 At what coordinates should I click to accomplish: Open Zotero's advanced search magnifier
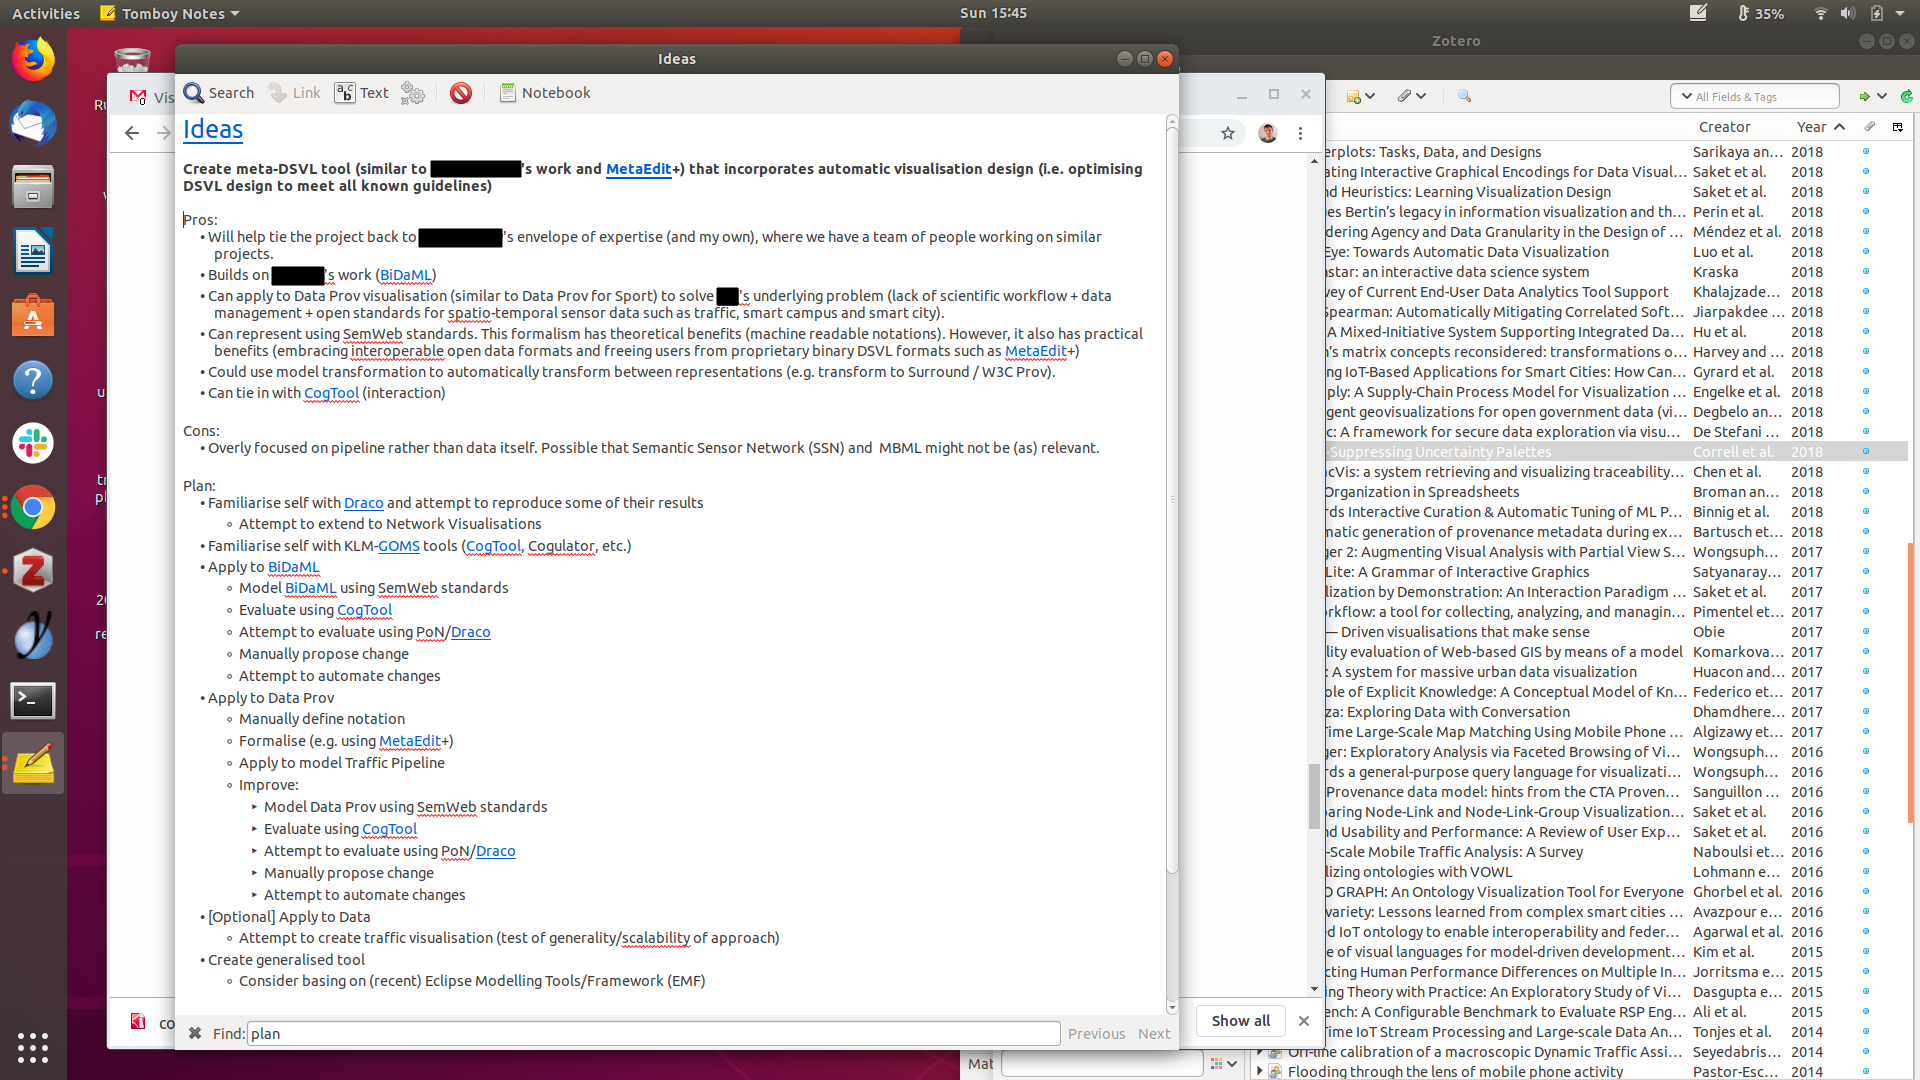click(x=1464, y=96)
